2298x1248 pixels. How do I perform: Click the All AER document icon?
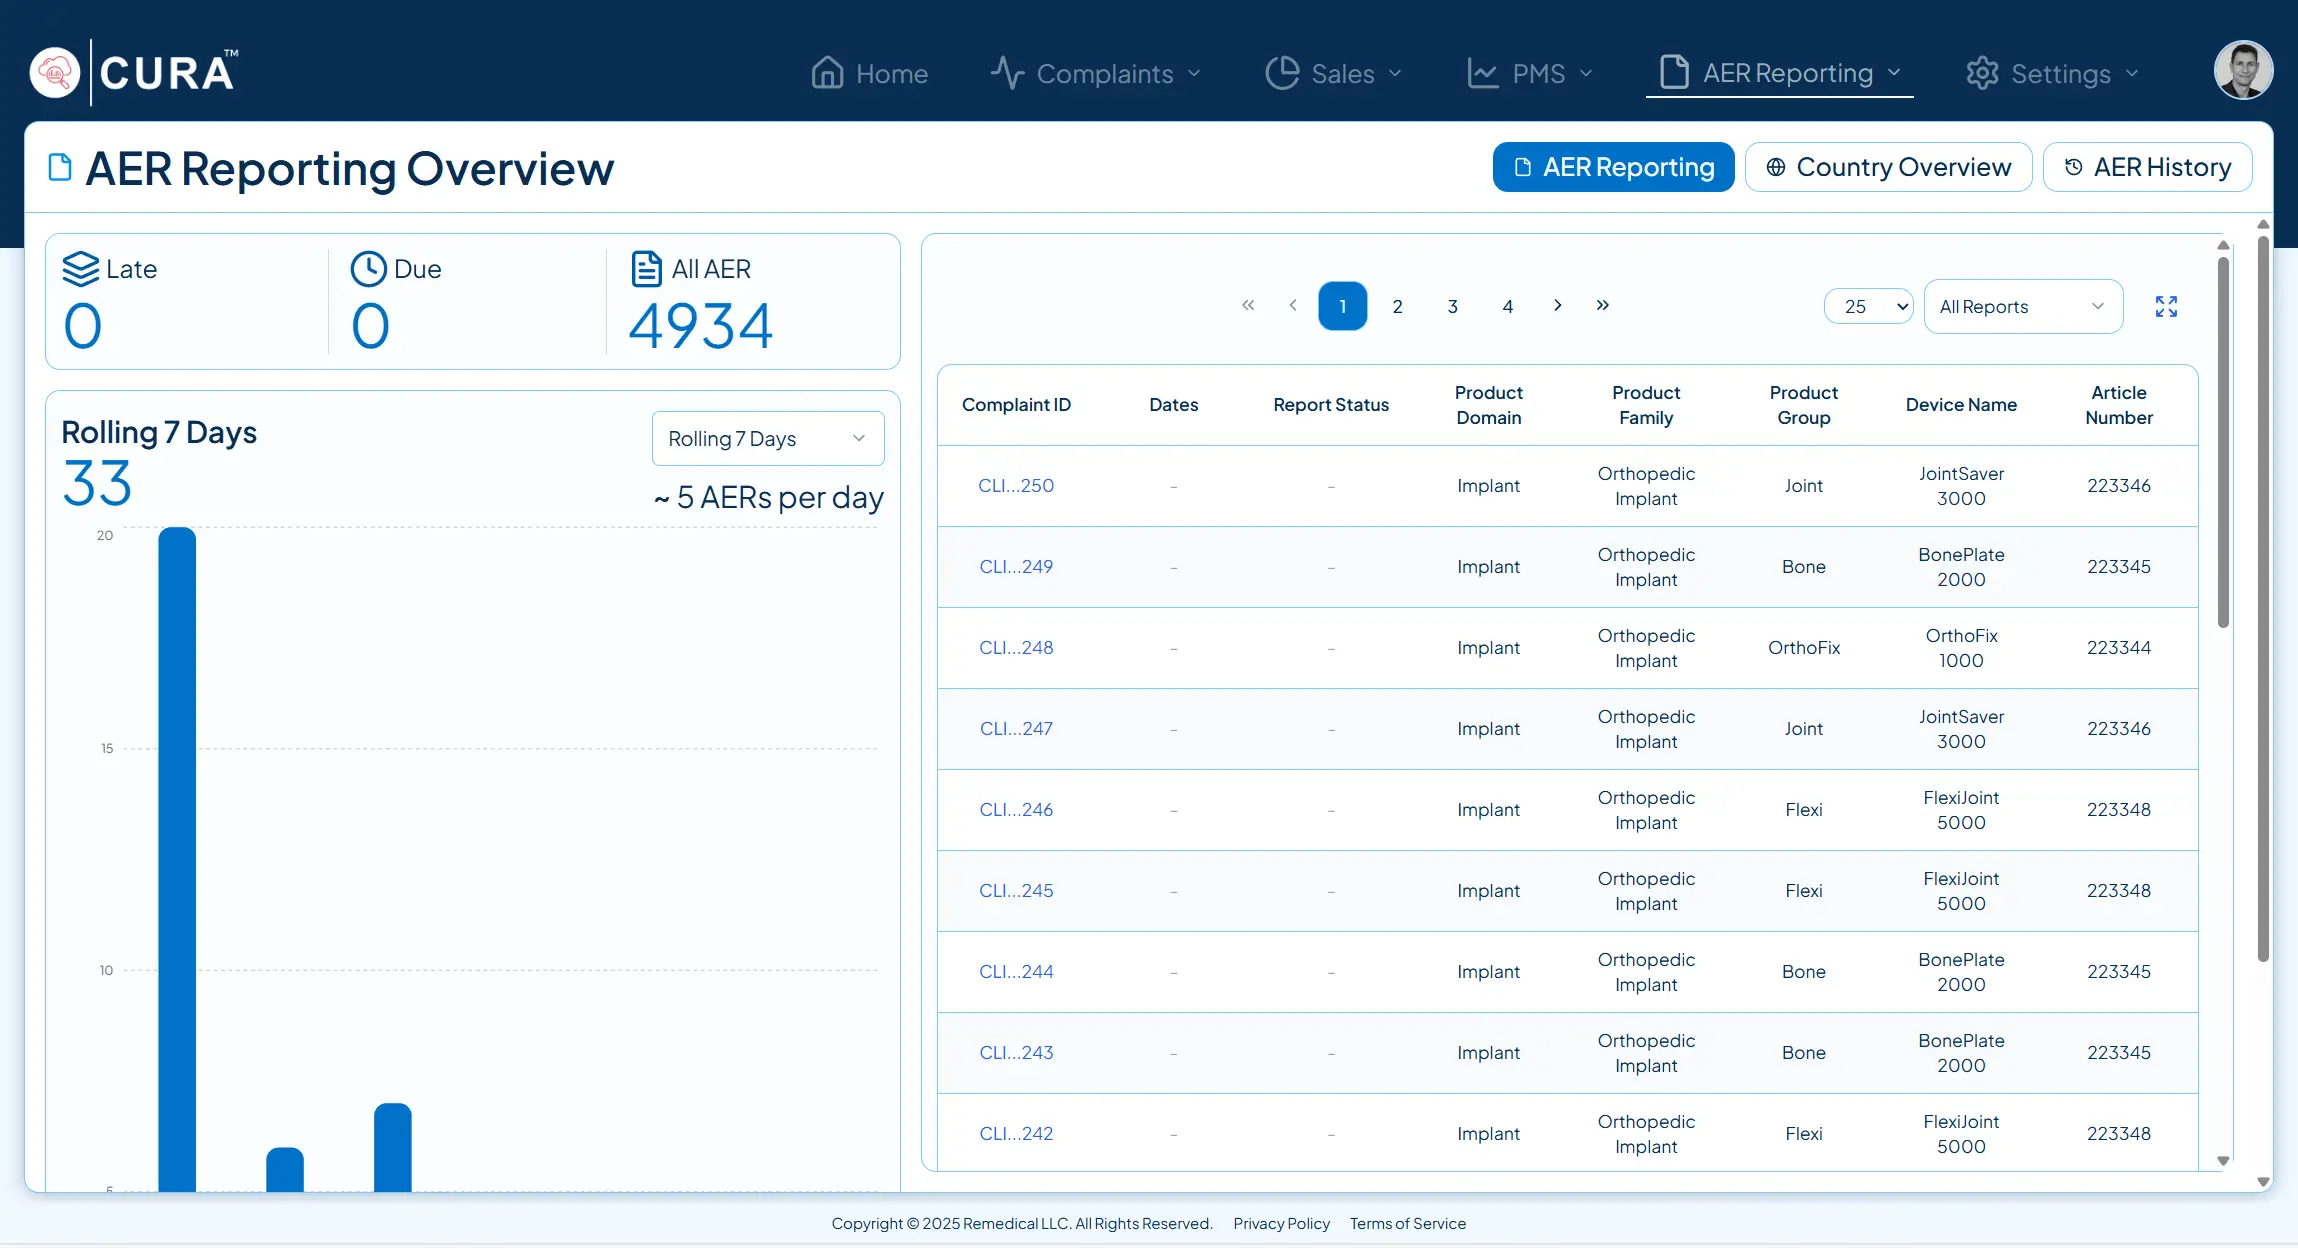(646, 269)
